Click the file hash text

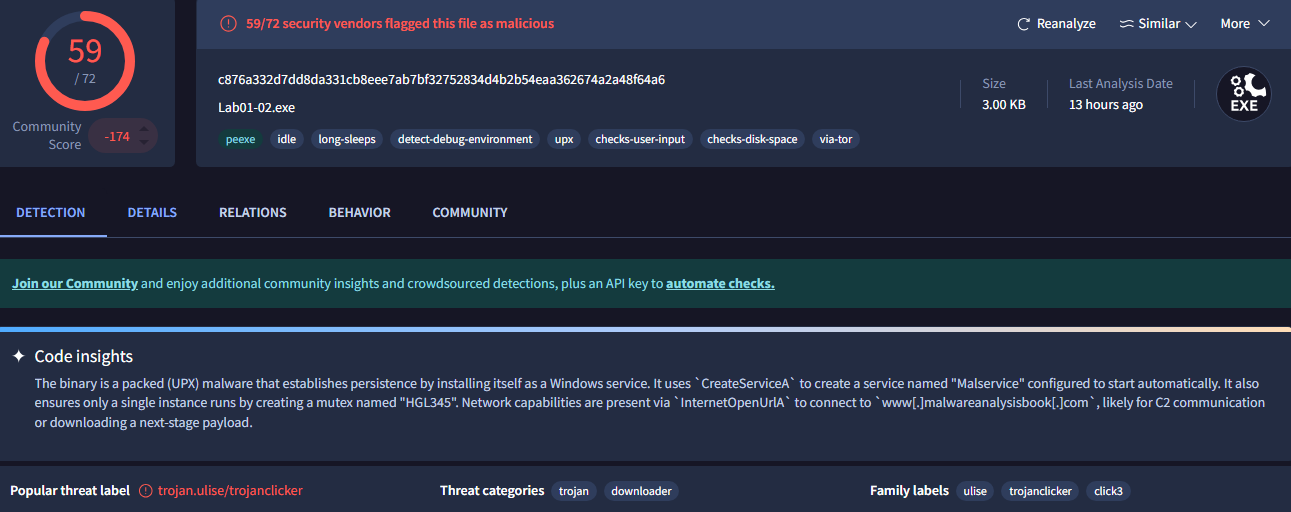(x=441, y=79)
